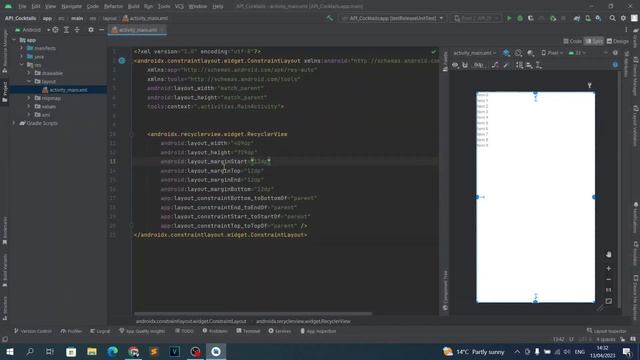The width and height of the screenshot is (640, 360).
Task: Open the Build menu
Action: pos(133,6)
